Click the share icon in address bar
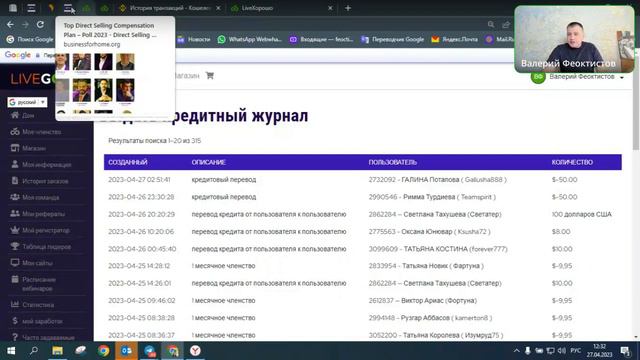 coord(506,24)
